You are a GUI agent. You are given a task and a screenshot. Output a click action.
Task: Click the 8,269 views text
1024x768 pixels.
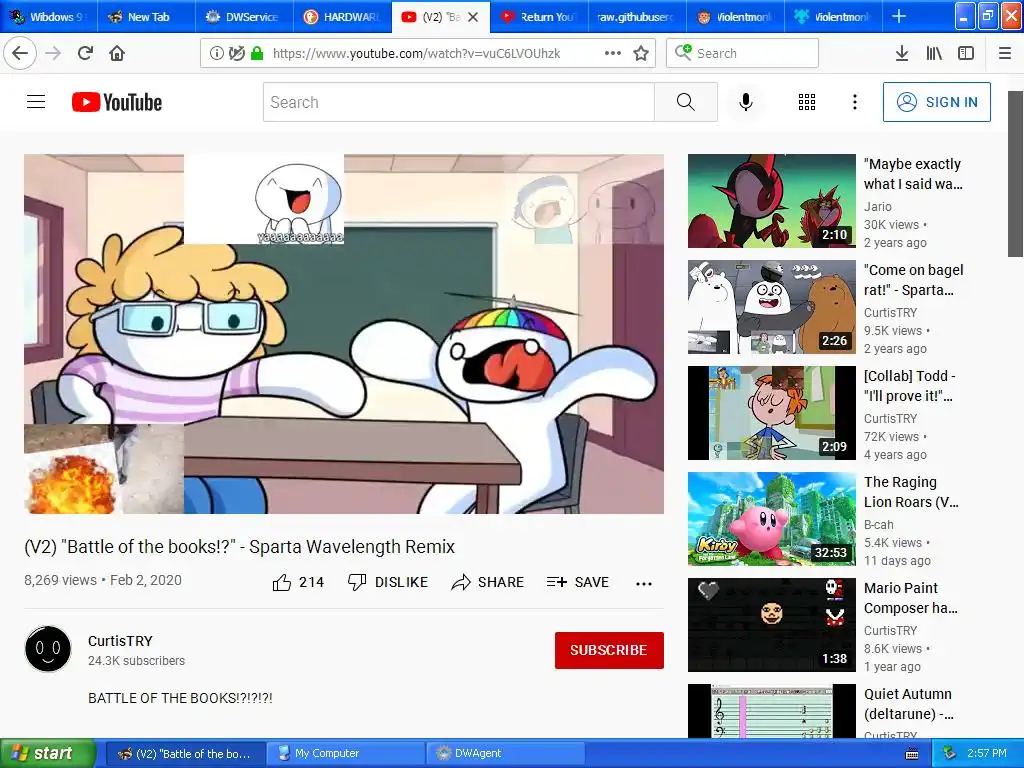coord(60,580)
